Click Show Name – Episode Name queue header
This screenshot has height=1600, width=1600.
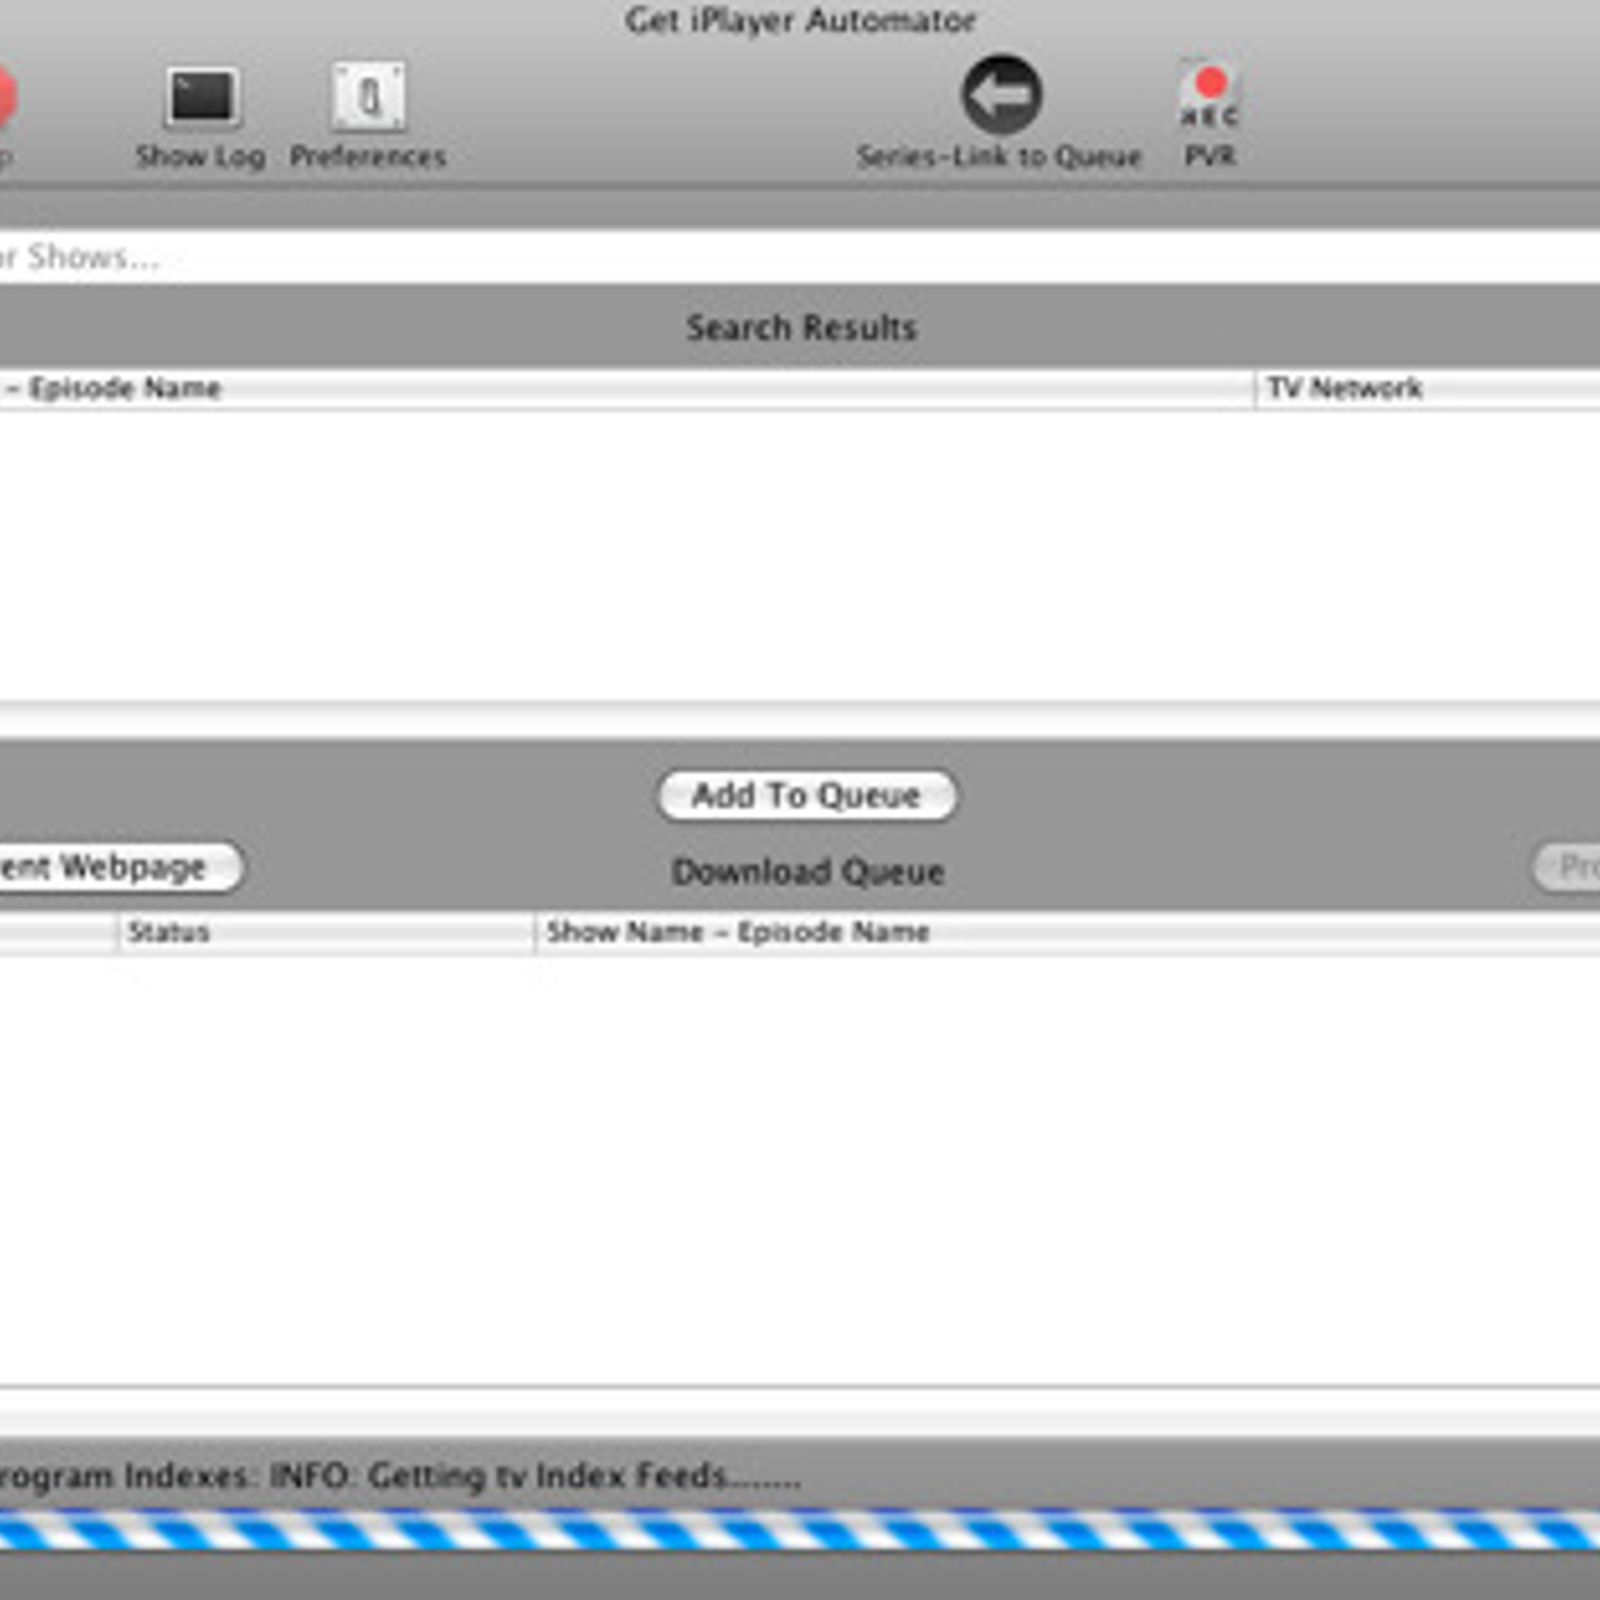(1068, 932)
